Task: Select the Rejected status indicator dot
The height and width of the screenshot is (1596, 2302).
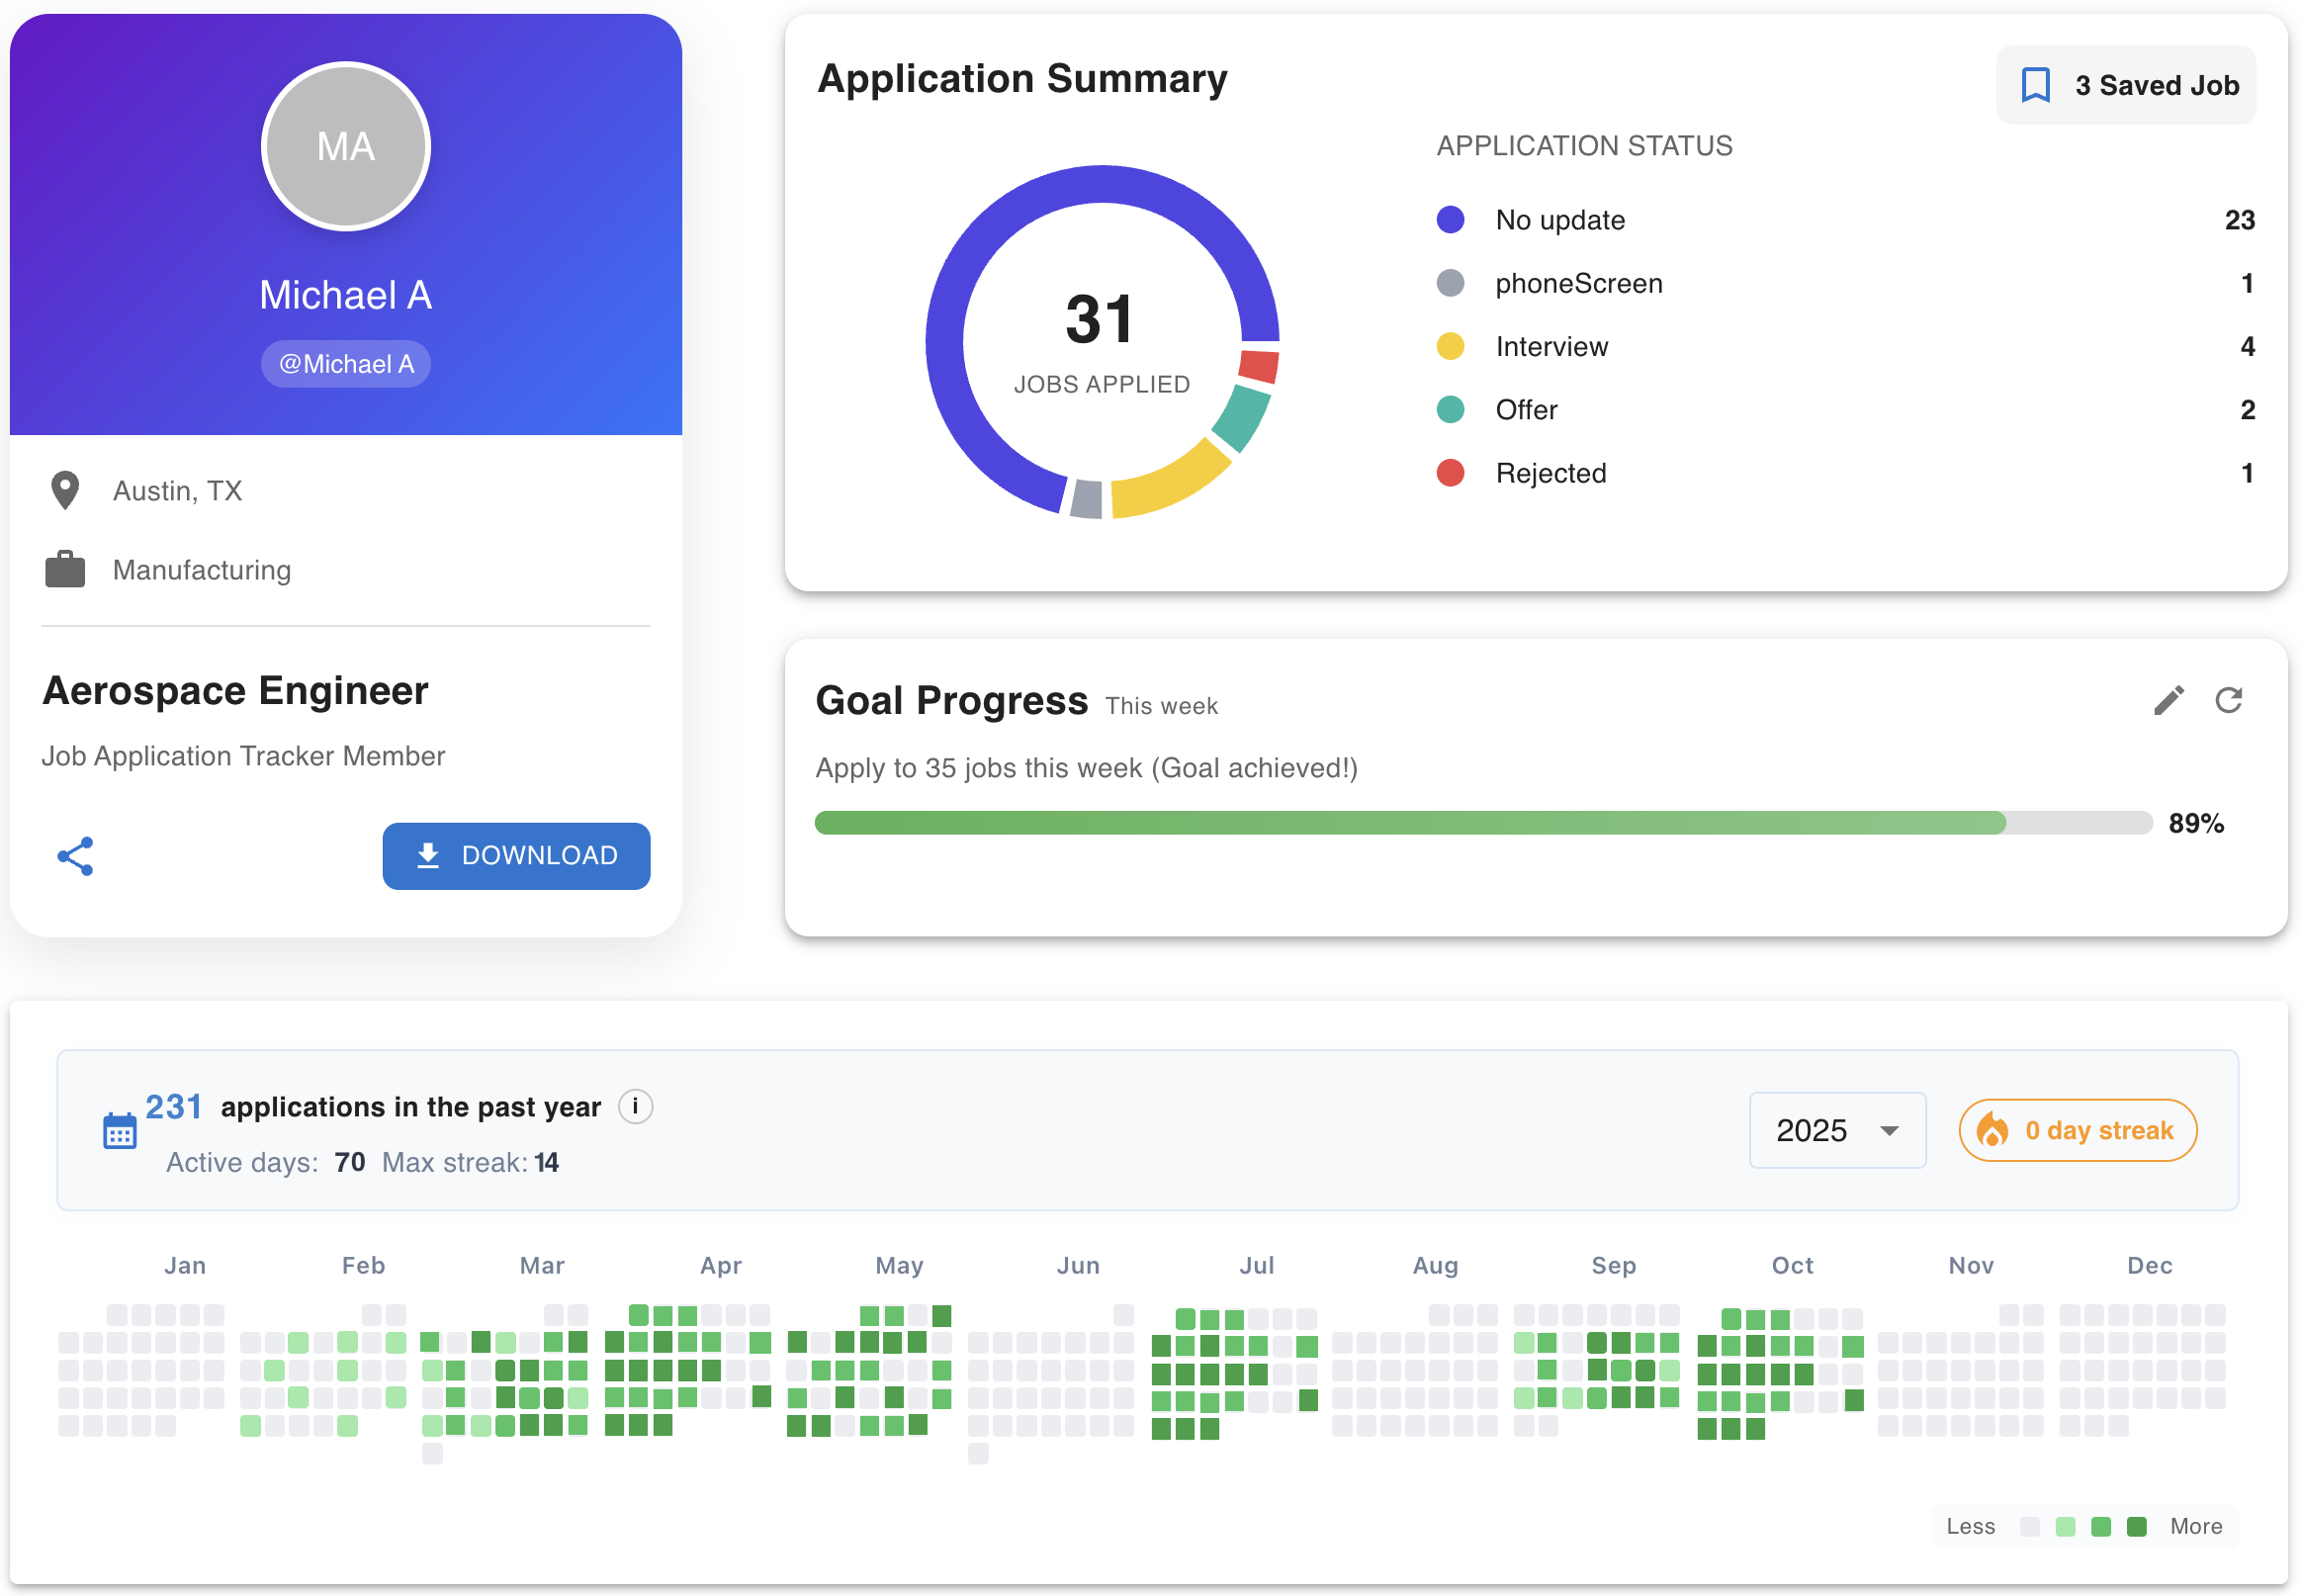Action: coord(1450,472)
